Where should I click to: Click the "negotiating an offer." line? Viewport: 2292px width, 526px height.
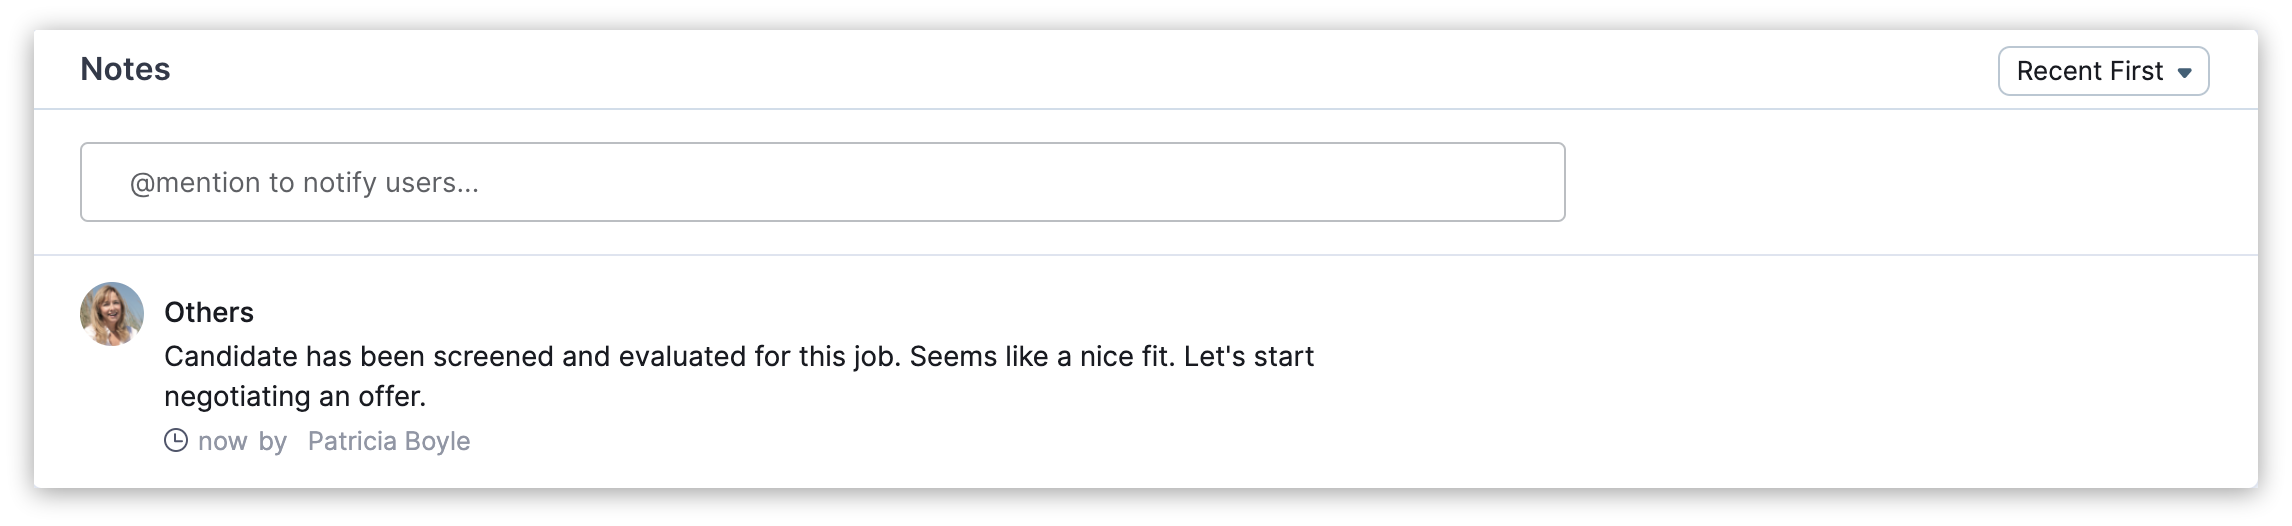295,397
